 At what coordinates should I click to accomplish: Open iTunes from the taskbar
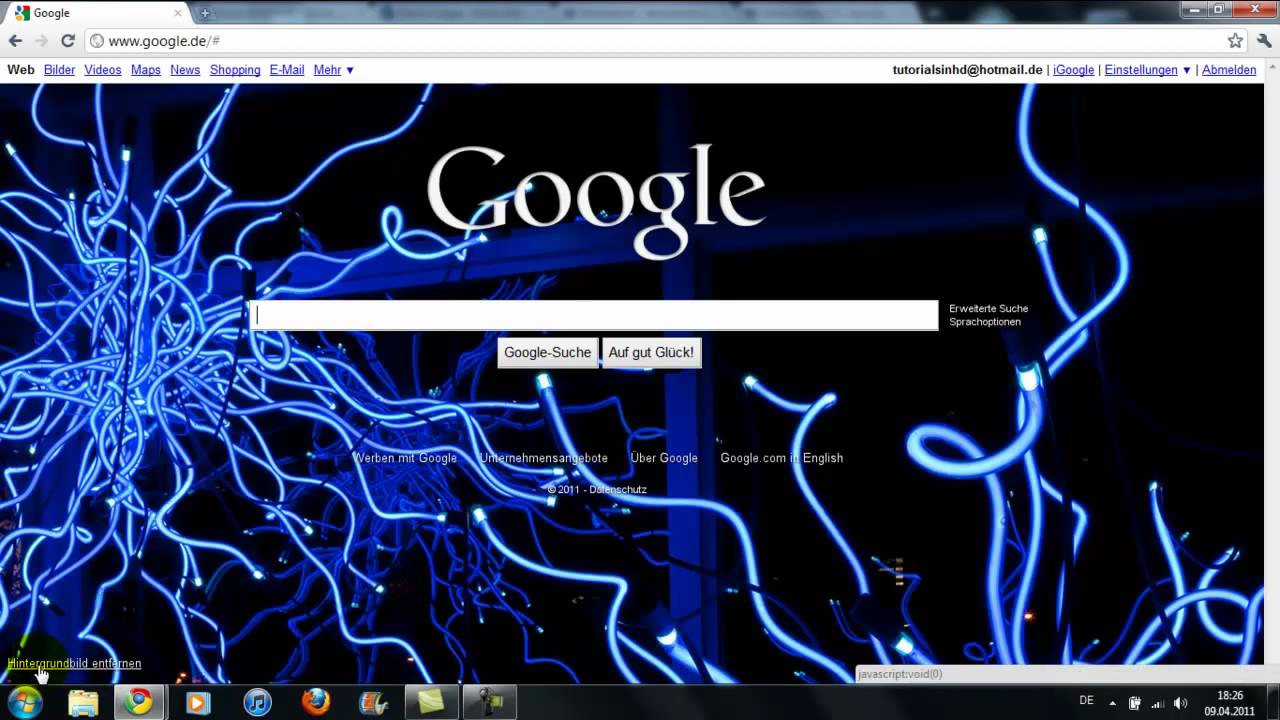point(258,702)
